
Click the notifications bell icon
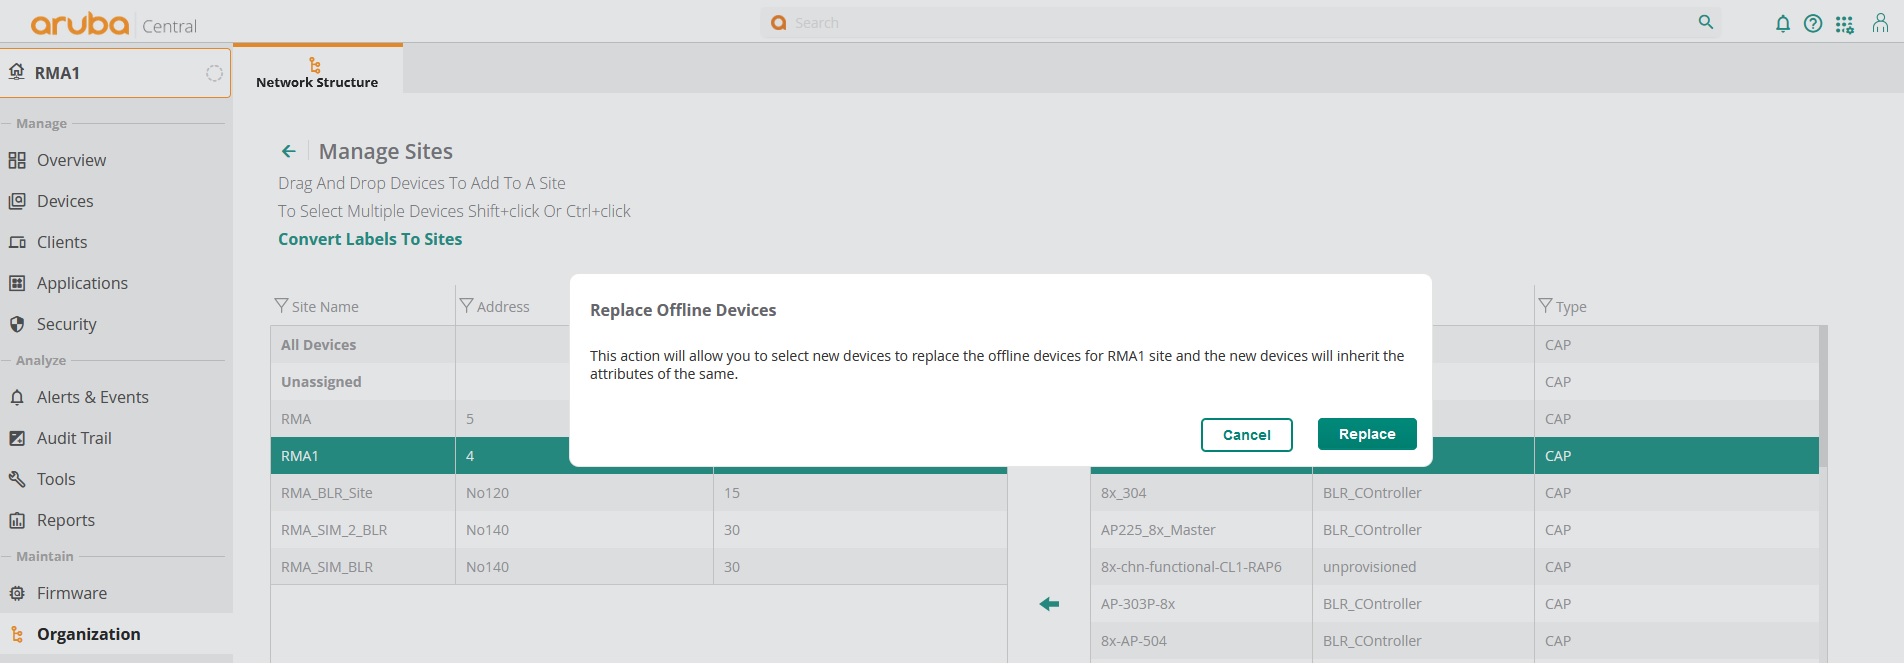(x=1782, y=24)
